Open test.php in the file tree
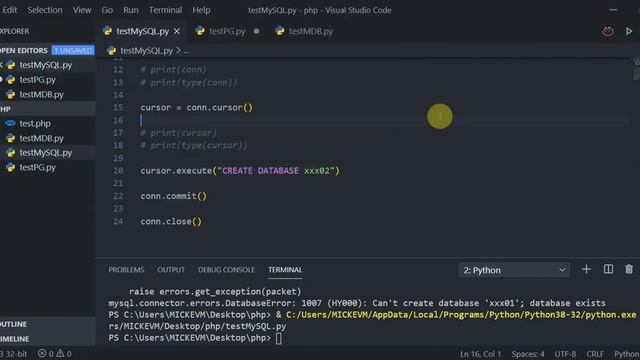 pos(35,123)
